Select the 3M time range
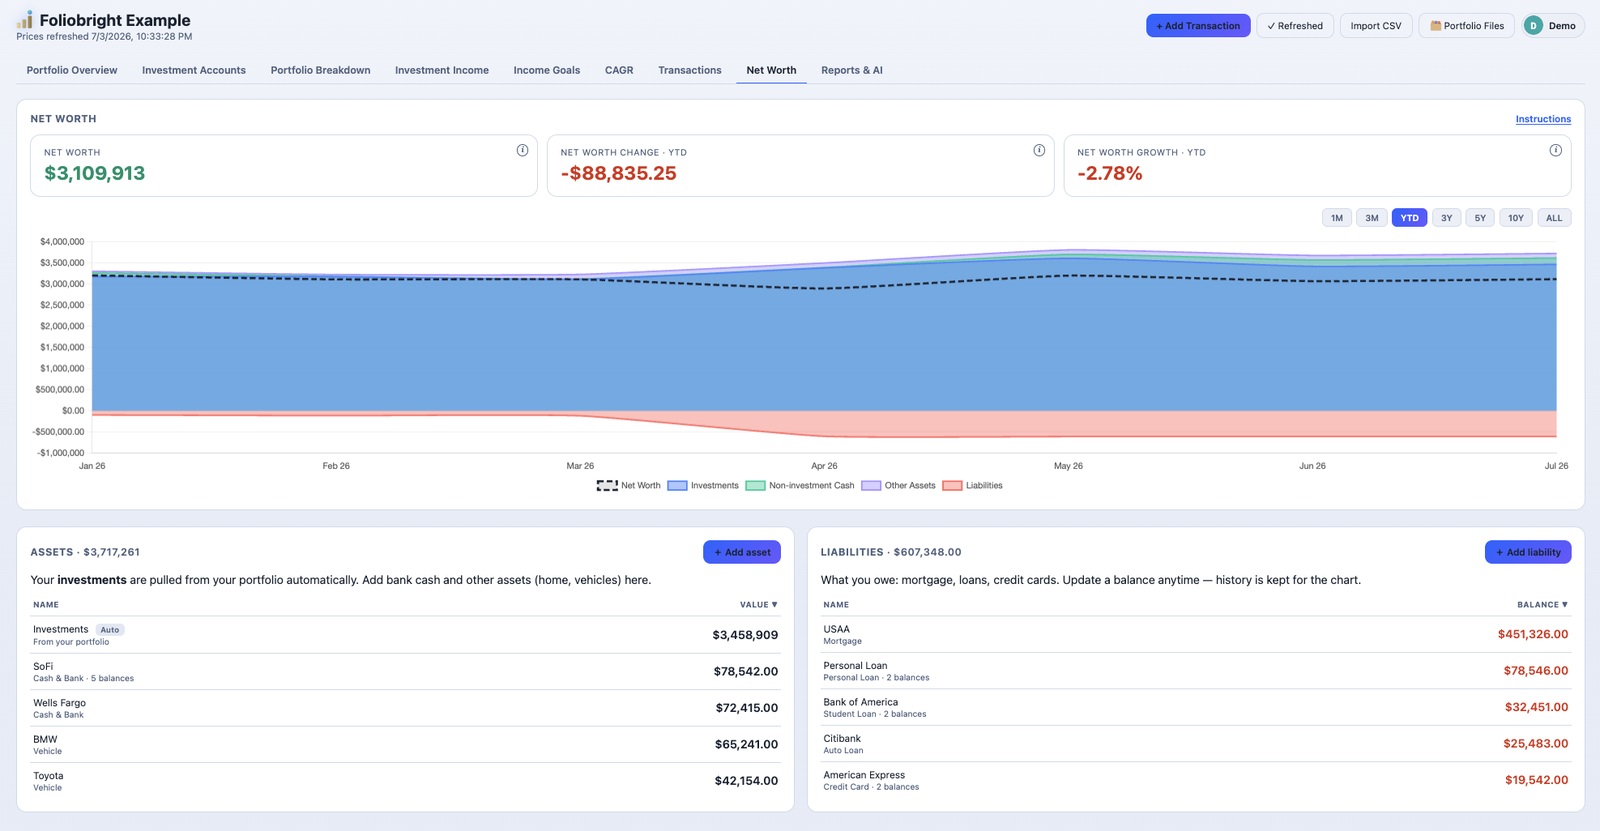This screenshot has height=831, width=1600. click(x=1372, y=218)
